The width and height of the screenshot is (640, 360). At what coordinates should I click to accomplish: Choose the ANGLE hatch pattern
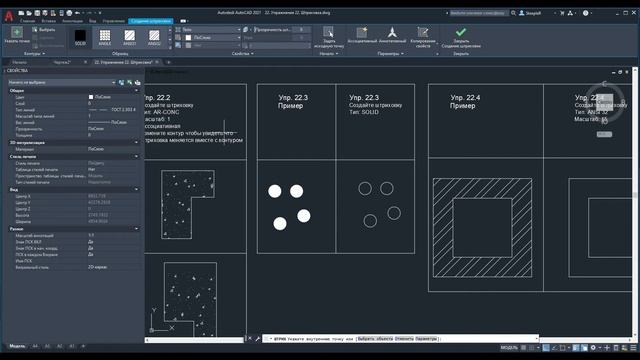105,37
